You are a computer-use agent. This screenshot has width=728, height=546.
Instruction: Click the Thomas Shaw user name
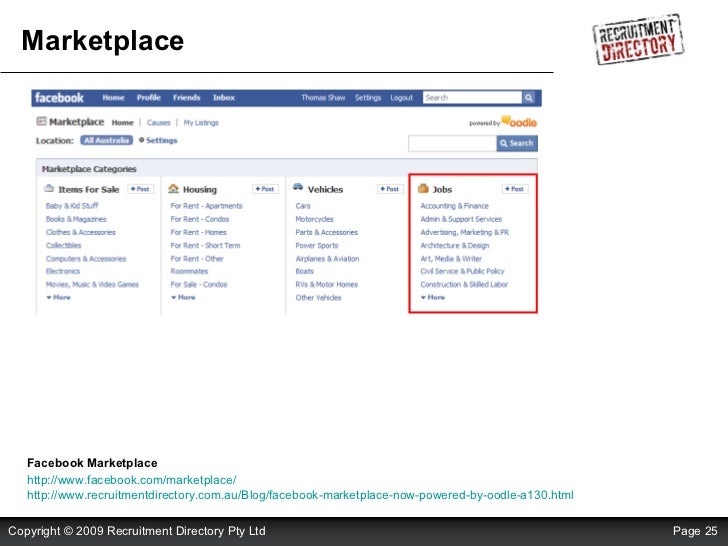pyautogui.click(x=323, y=98)
